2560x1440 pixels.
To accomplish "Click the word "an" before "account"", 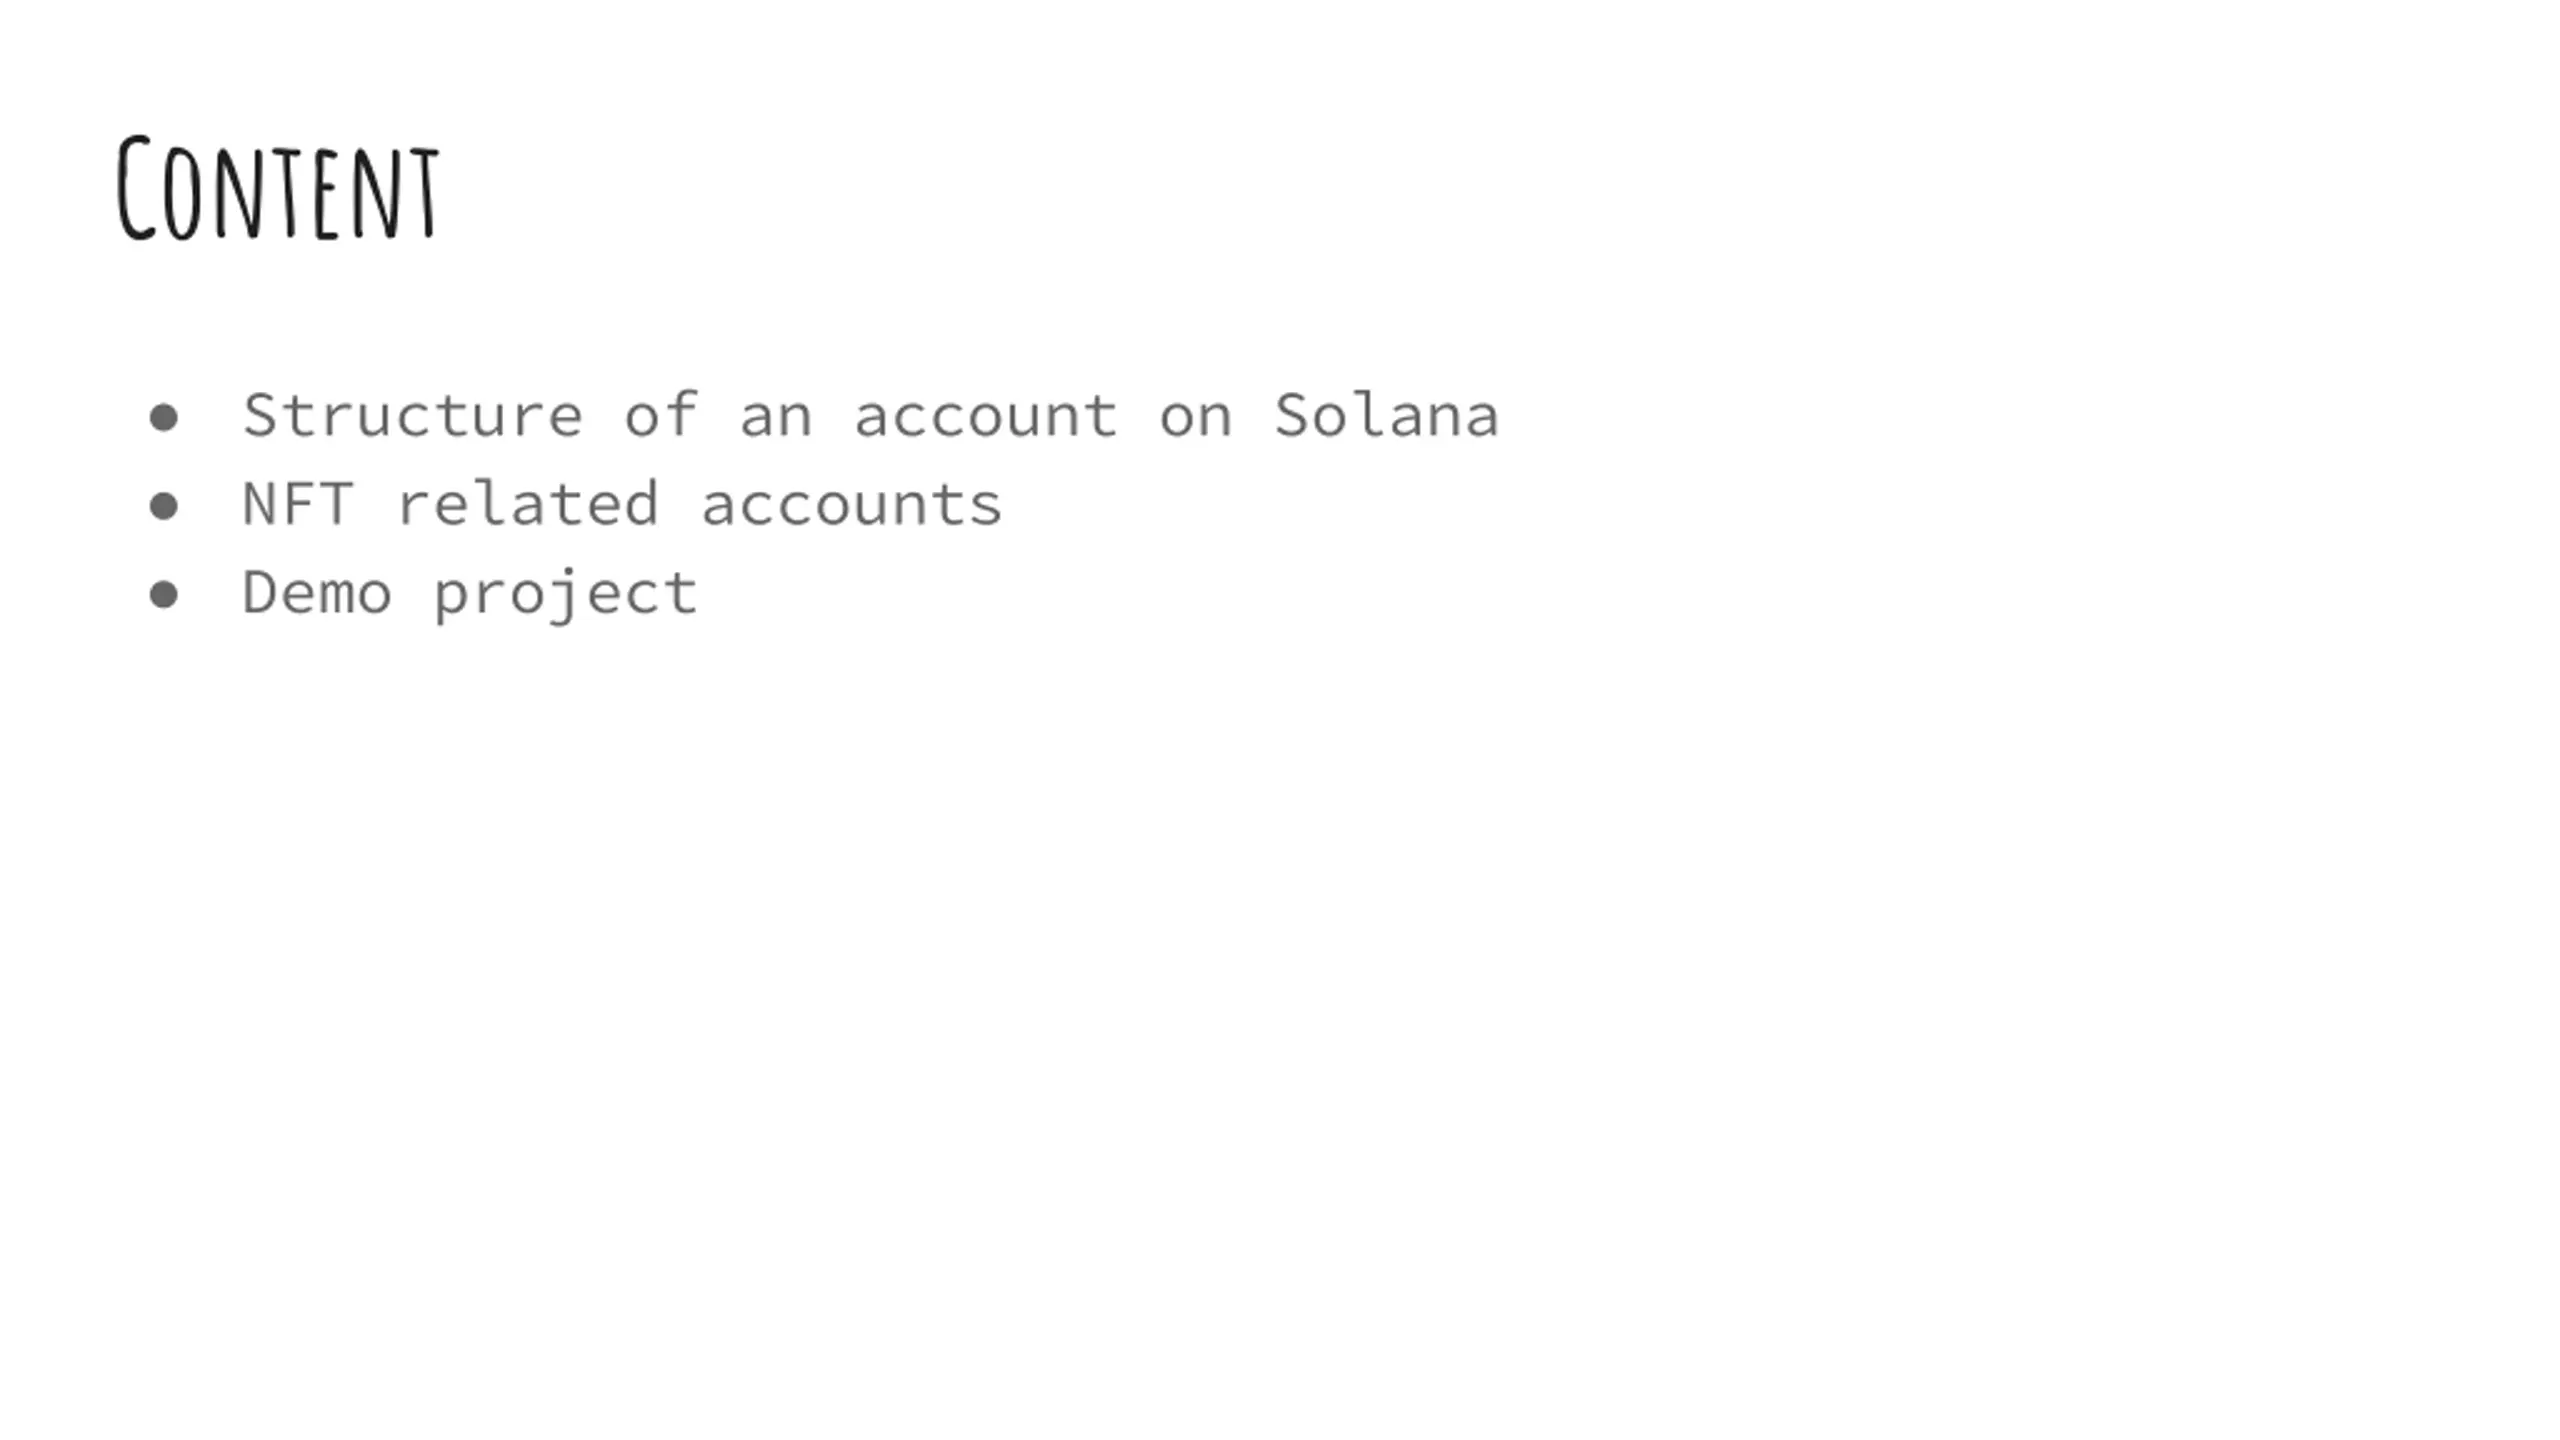I will coord(775,420).
